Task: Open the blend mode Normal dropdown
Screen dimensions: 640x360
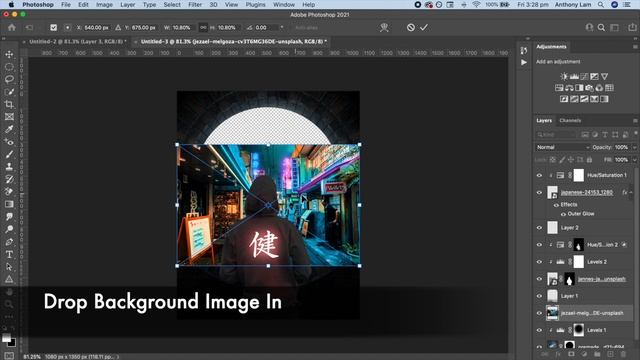Action: [562, 147]
